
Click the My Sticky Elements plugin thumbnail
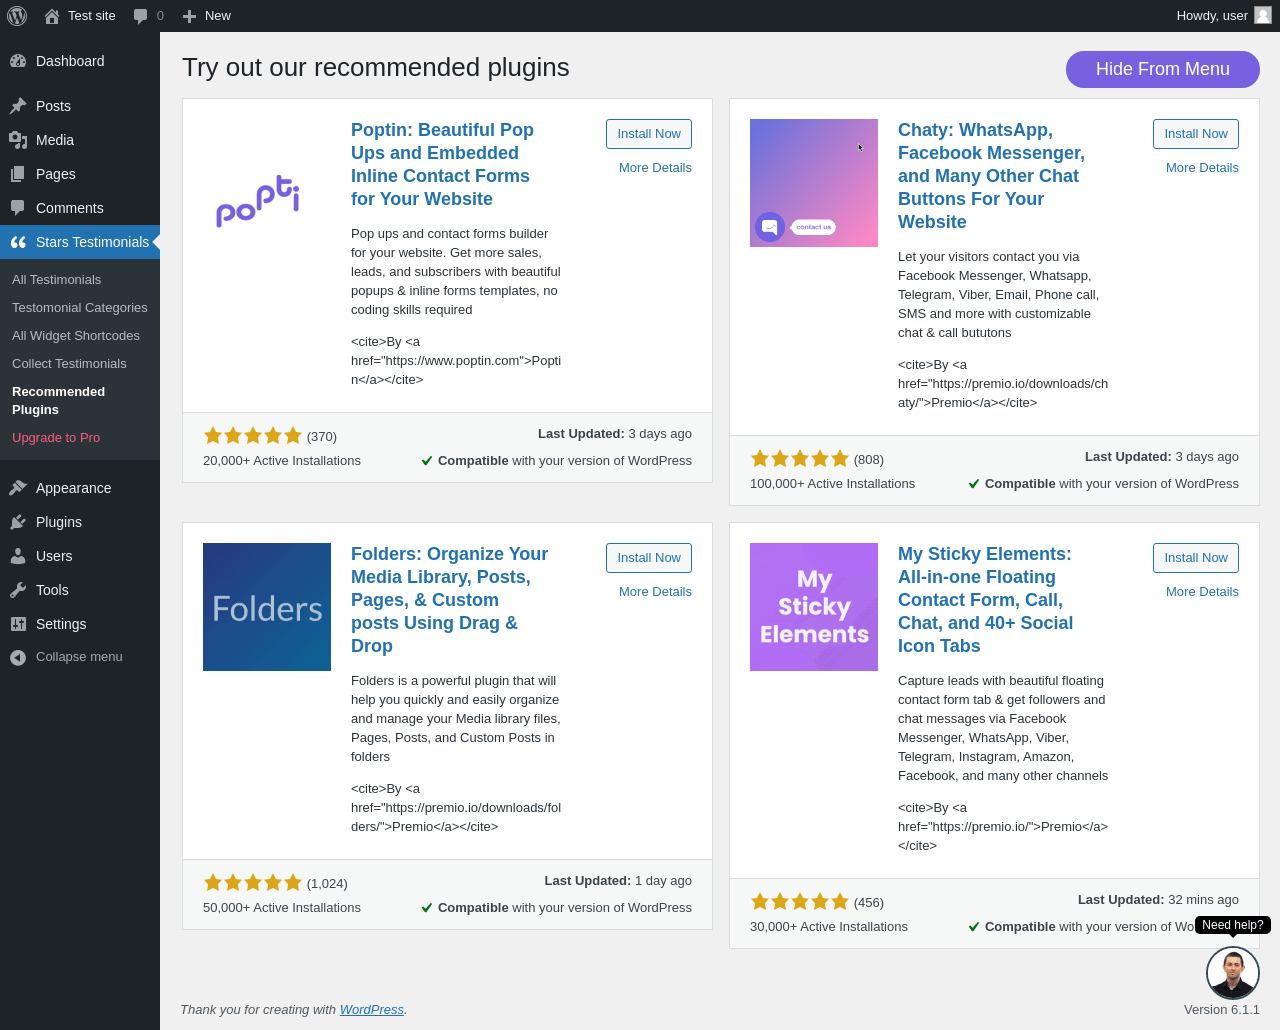pyautogui.click(x=814, y=607)
